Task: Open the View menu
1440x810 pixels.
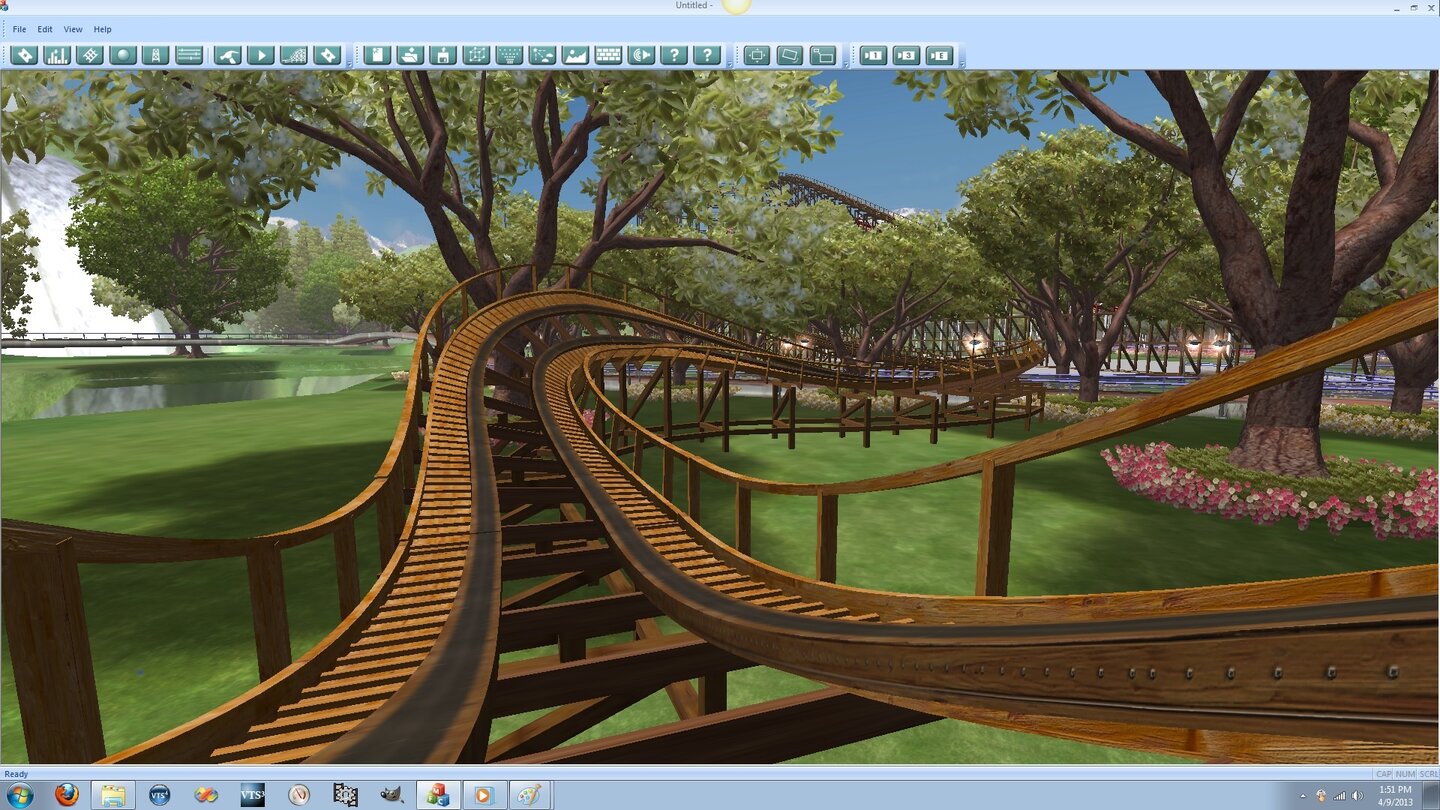Action: [x=73, y=29]
